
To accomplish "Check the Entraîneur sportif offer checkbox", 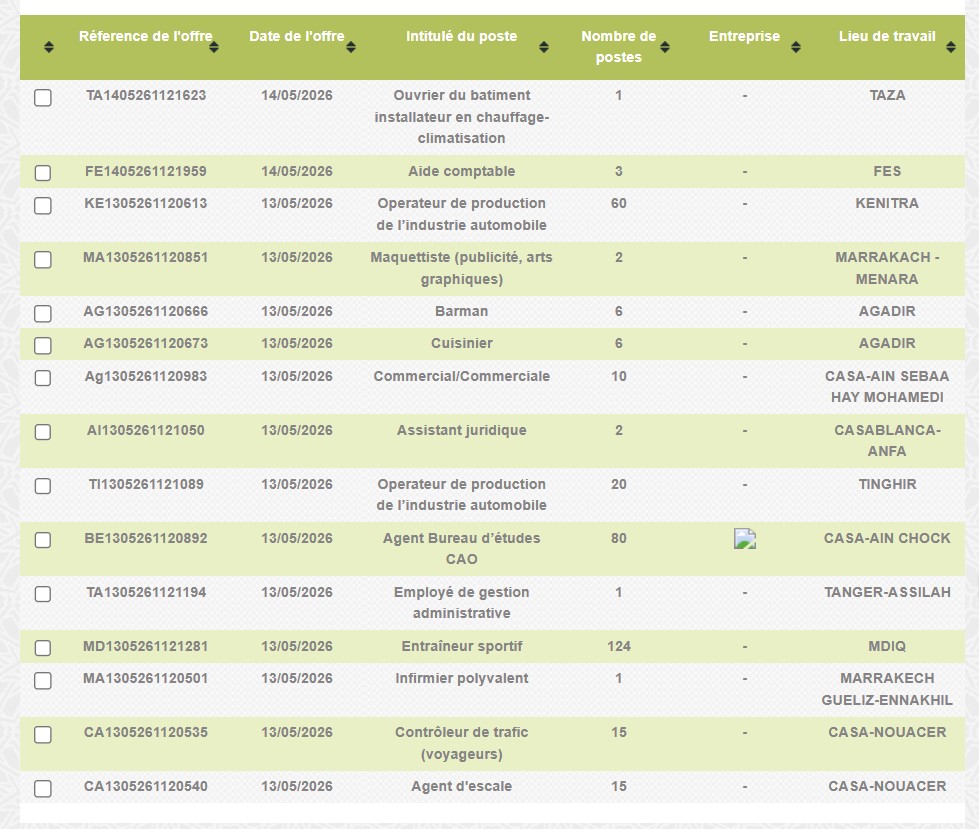I will pos(42,648).
